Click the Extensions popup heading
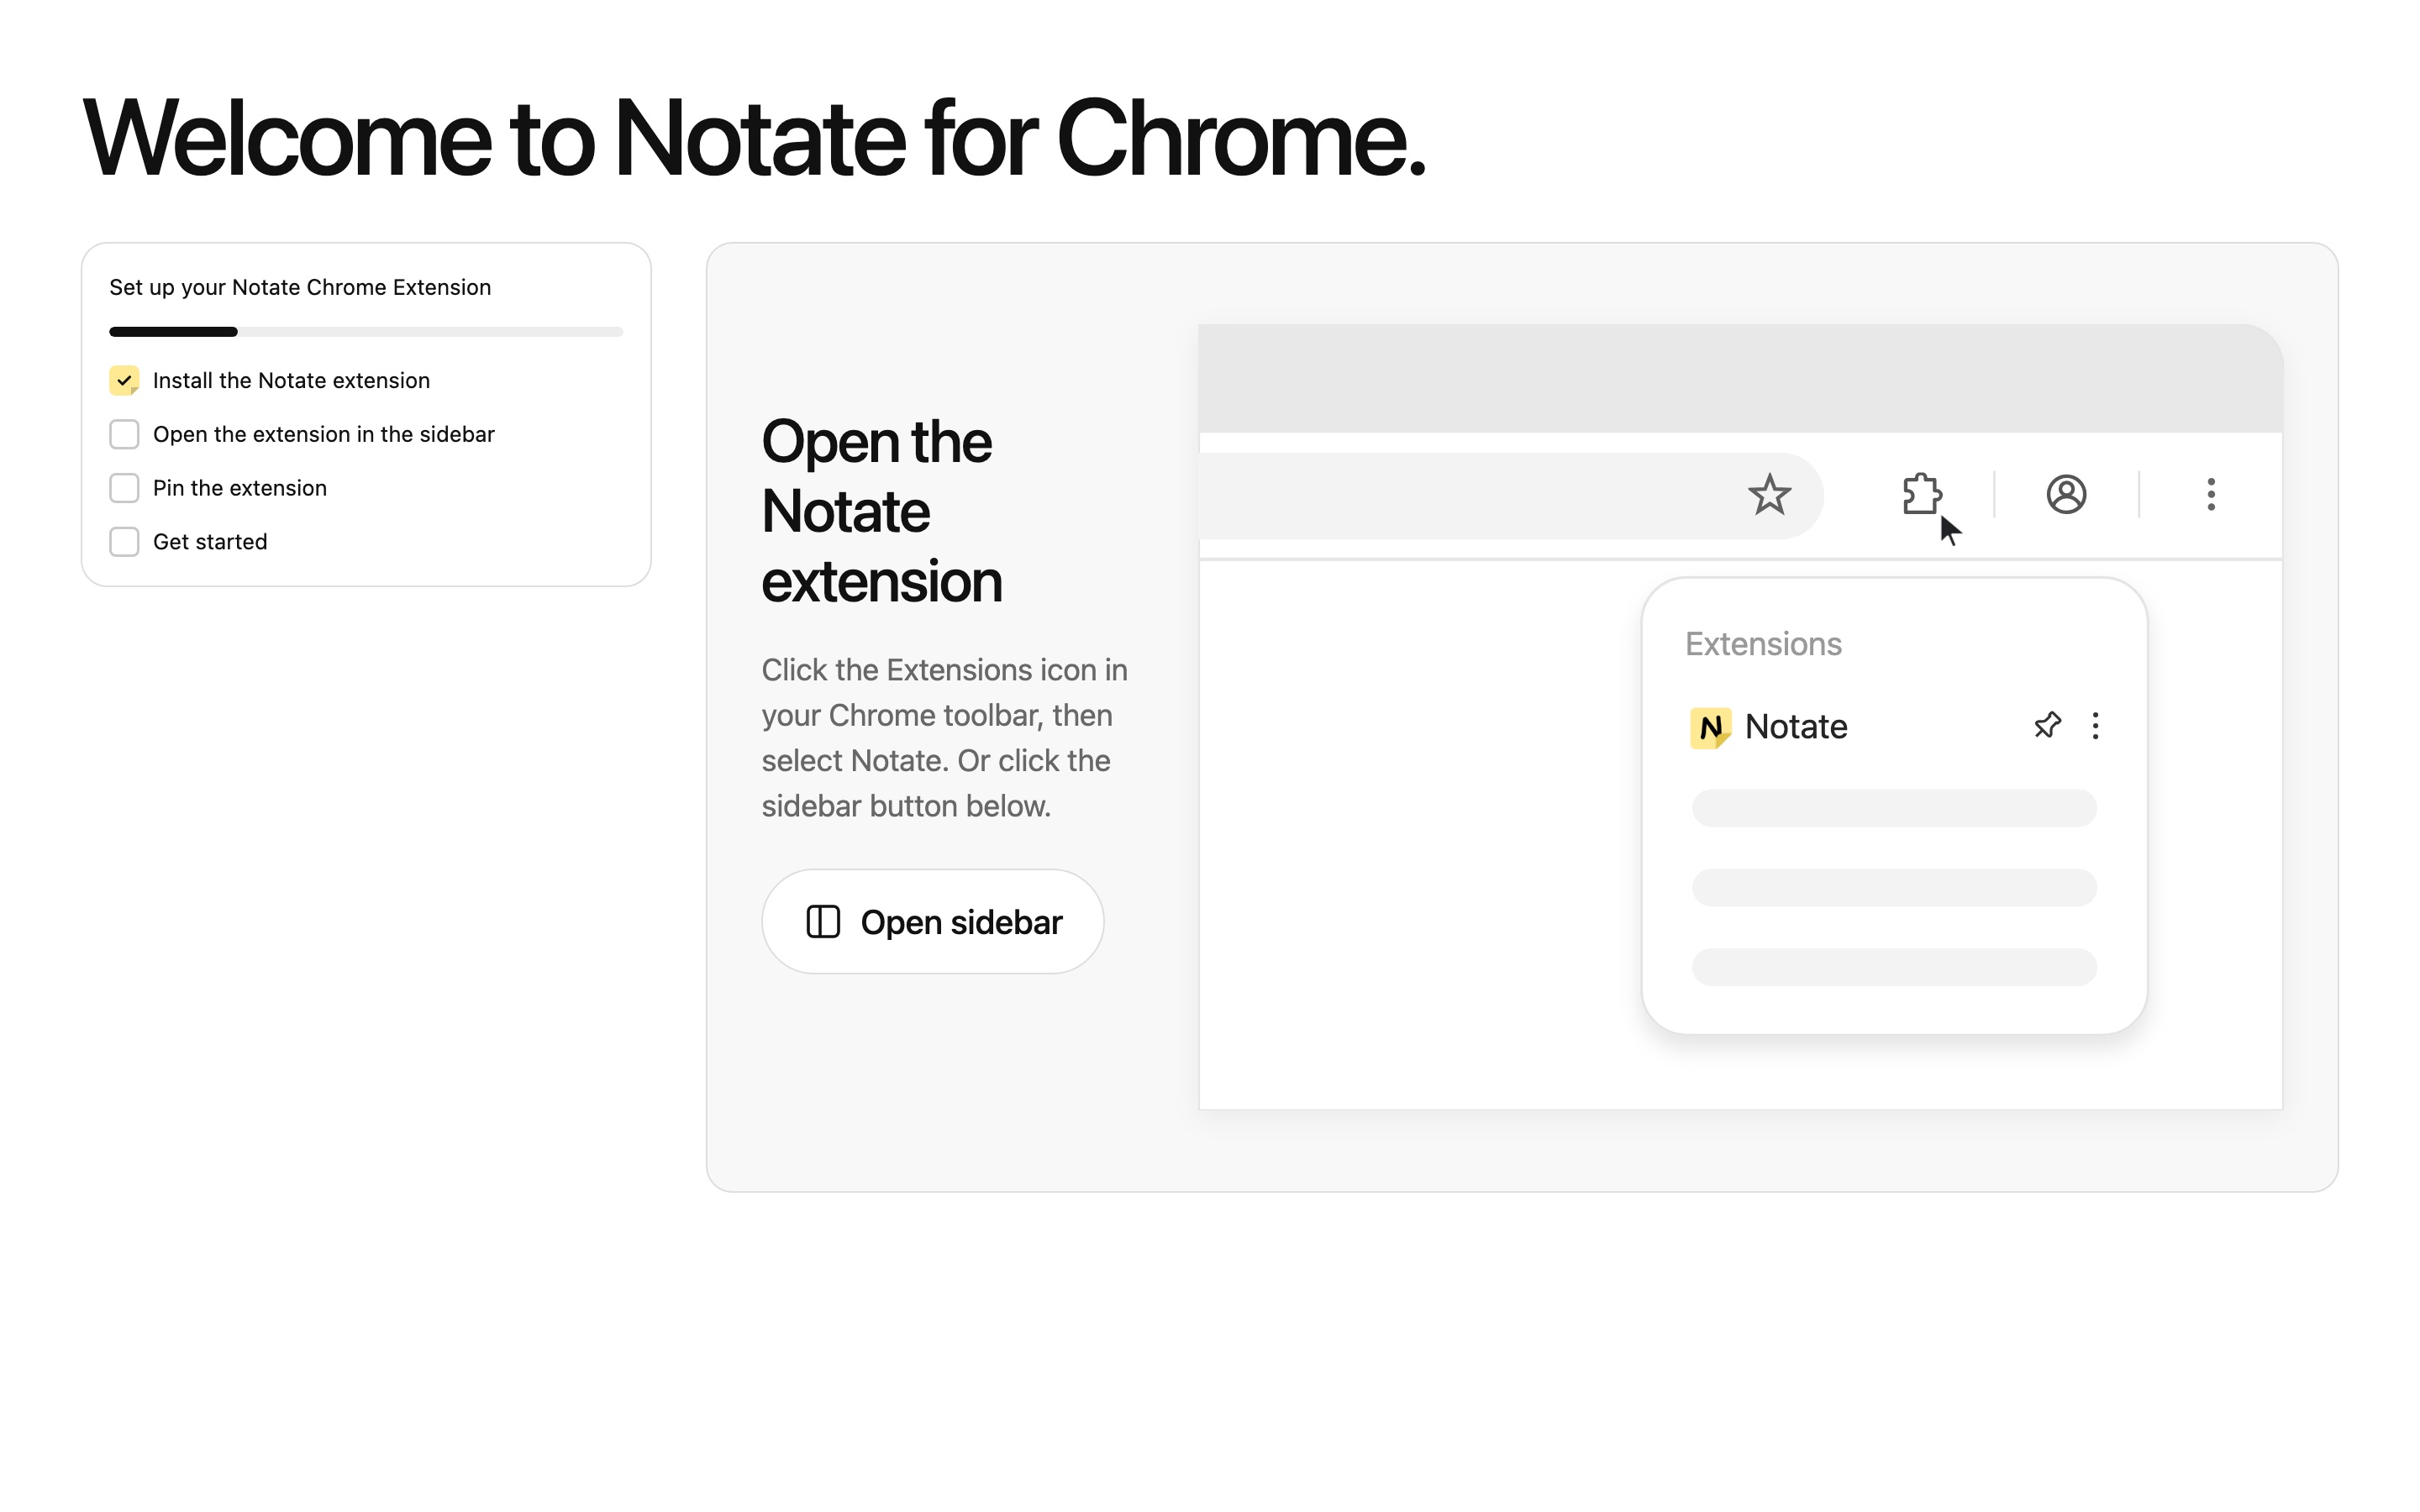The height and width of the screenshot is (1512, 2420). [1763, 644]
